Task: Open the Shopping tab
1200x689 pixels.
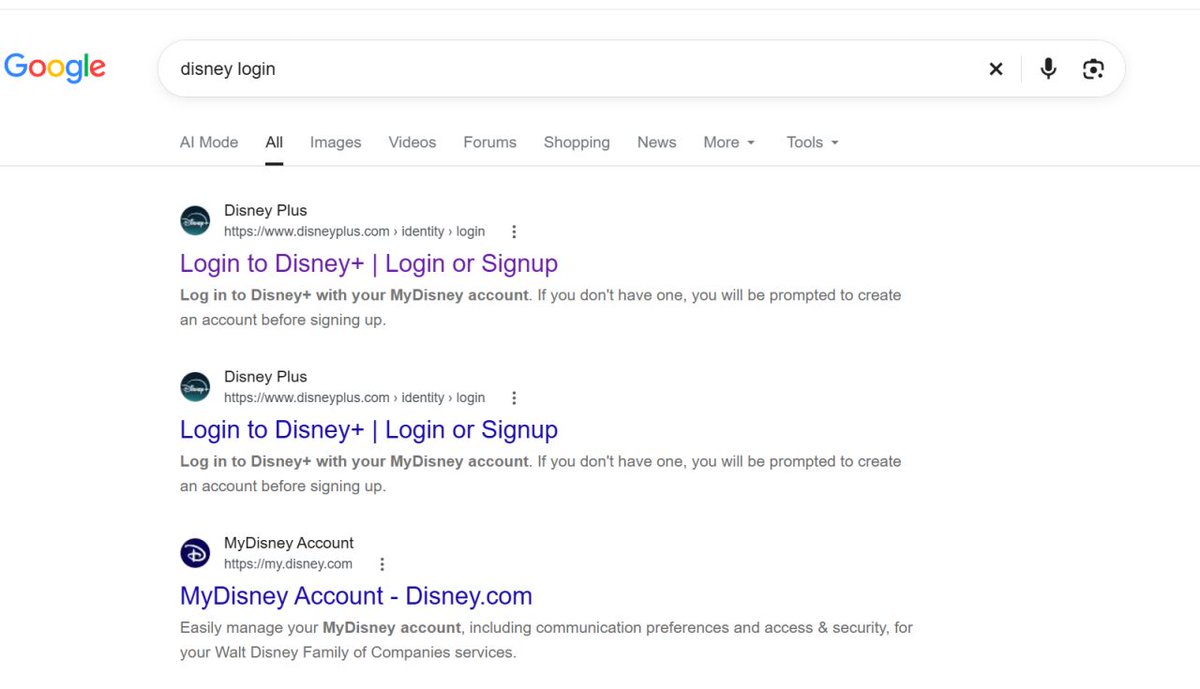Action: tap(577, 142)
